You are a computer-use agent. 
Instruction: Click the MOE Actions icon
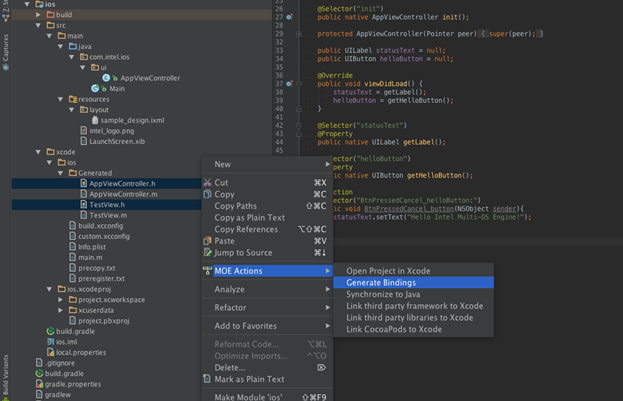(x=207, y=271)
